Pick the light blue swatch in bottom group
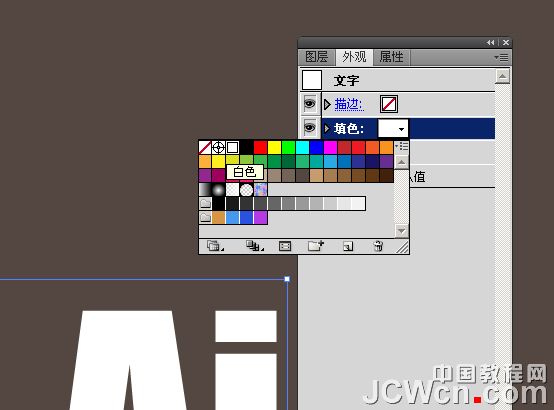The width and height of the screenshot is (554, 410). (232, 217)
